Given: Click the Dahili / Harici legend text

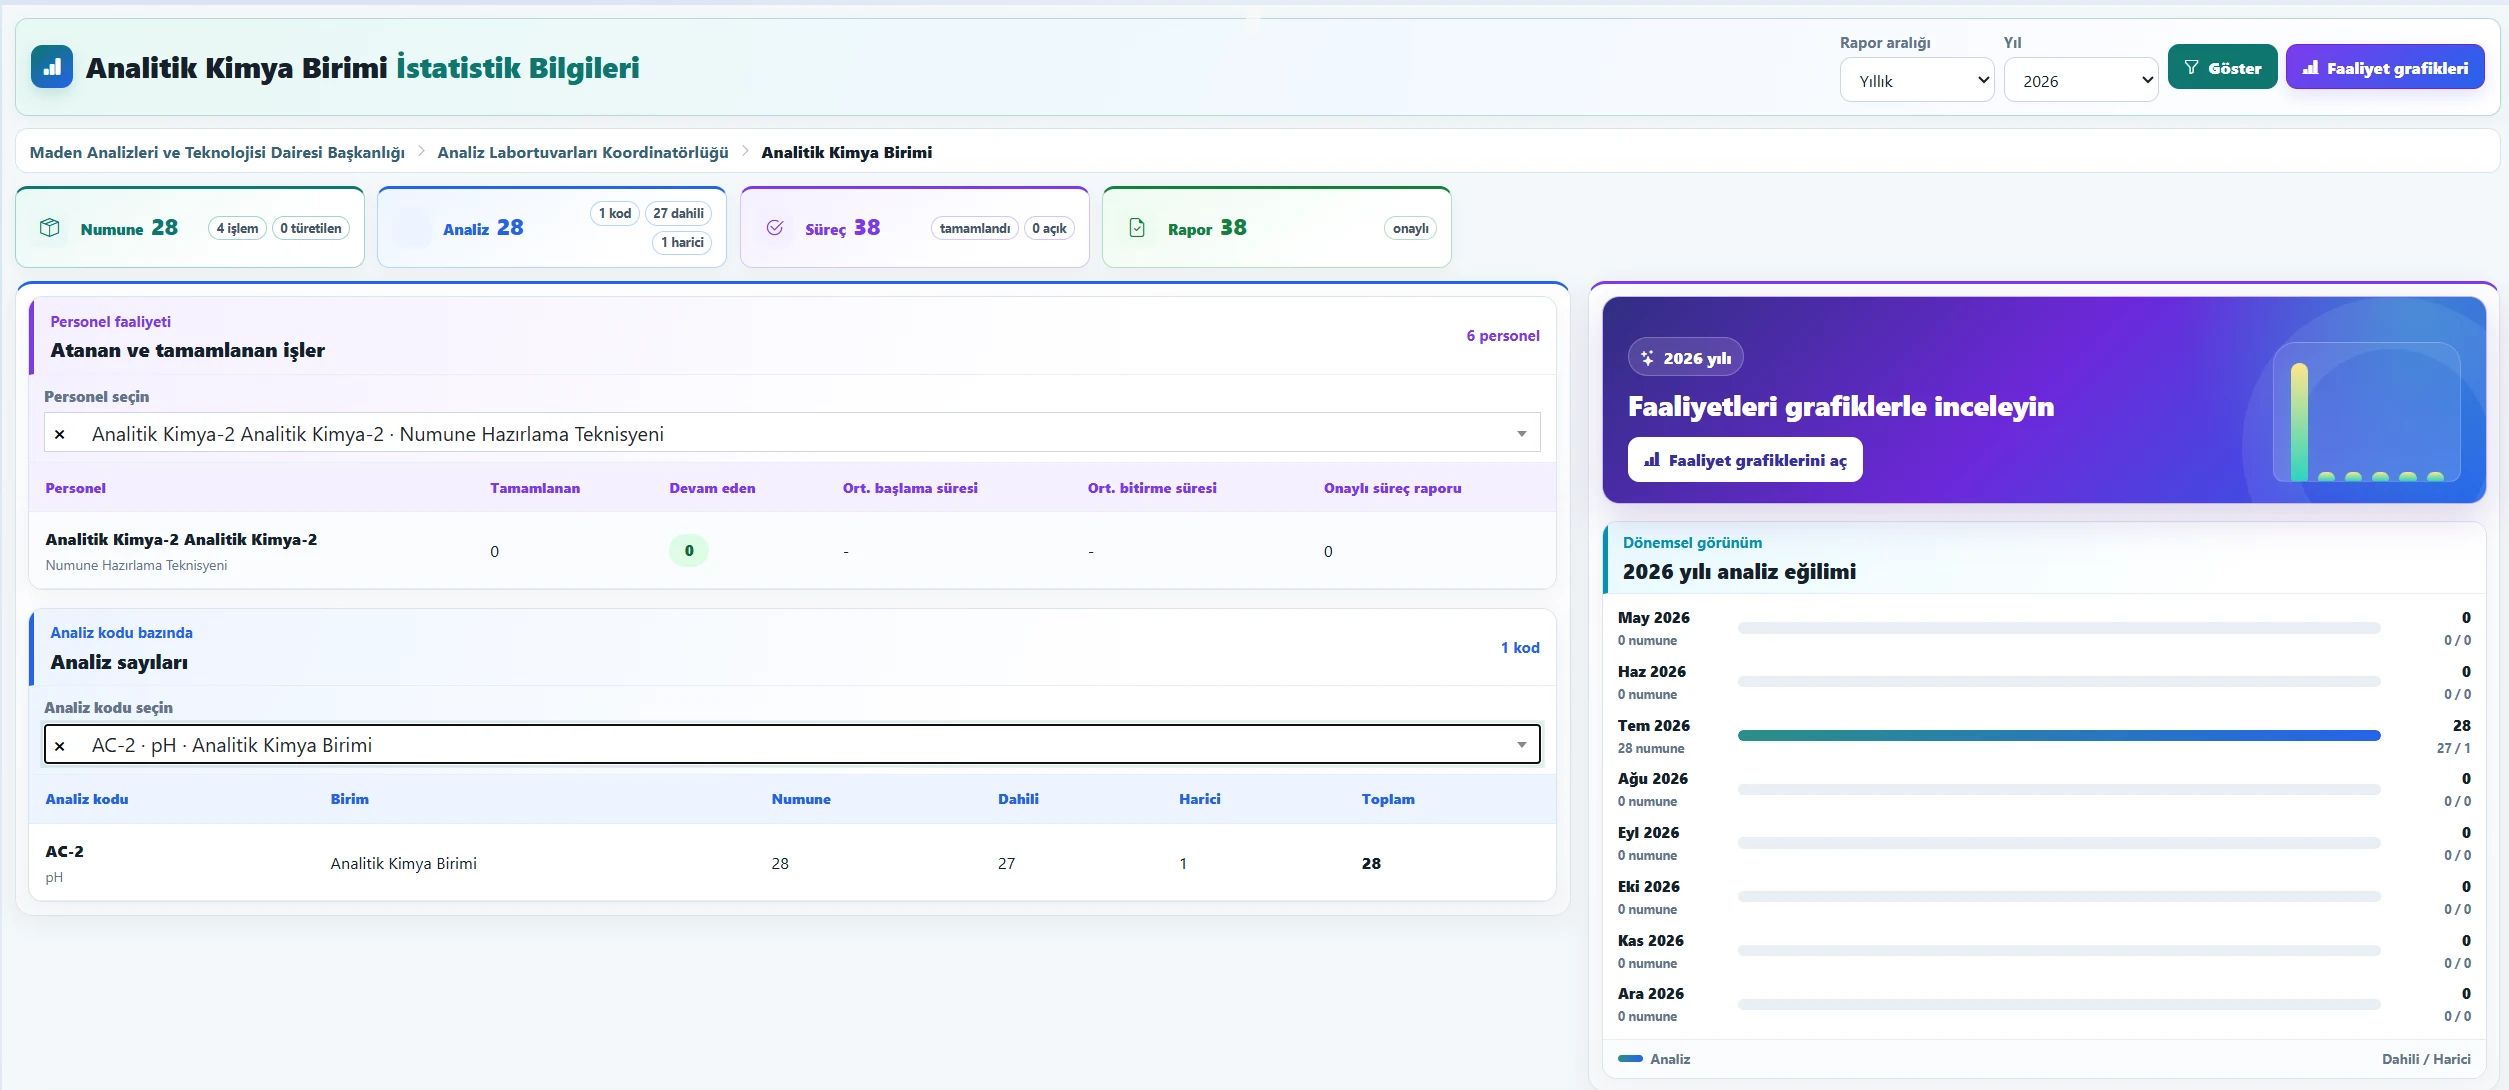Looking at the screenshot, I should click(2425, 1059).
